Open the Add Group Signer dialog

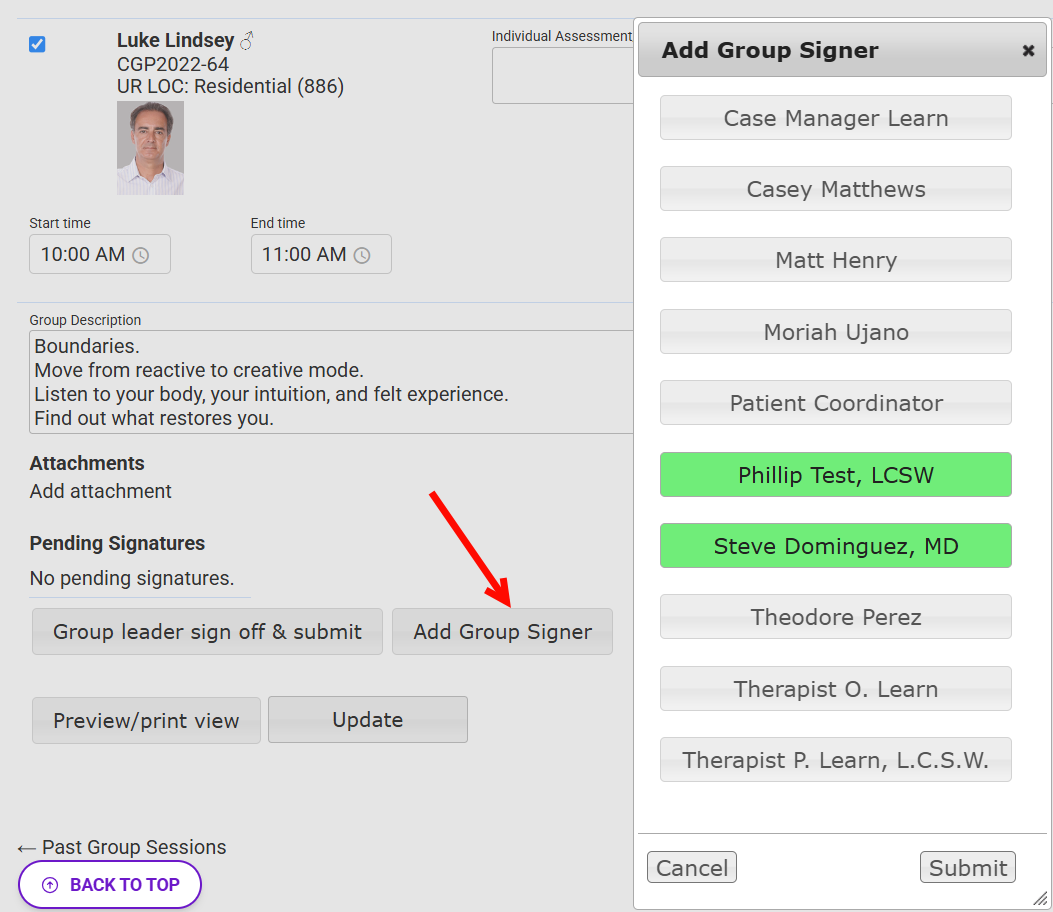tap(502, 631)
